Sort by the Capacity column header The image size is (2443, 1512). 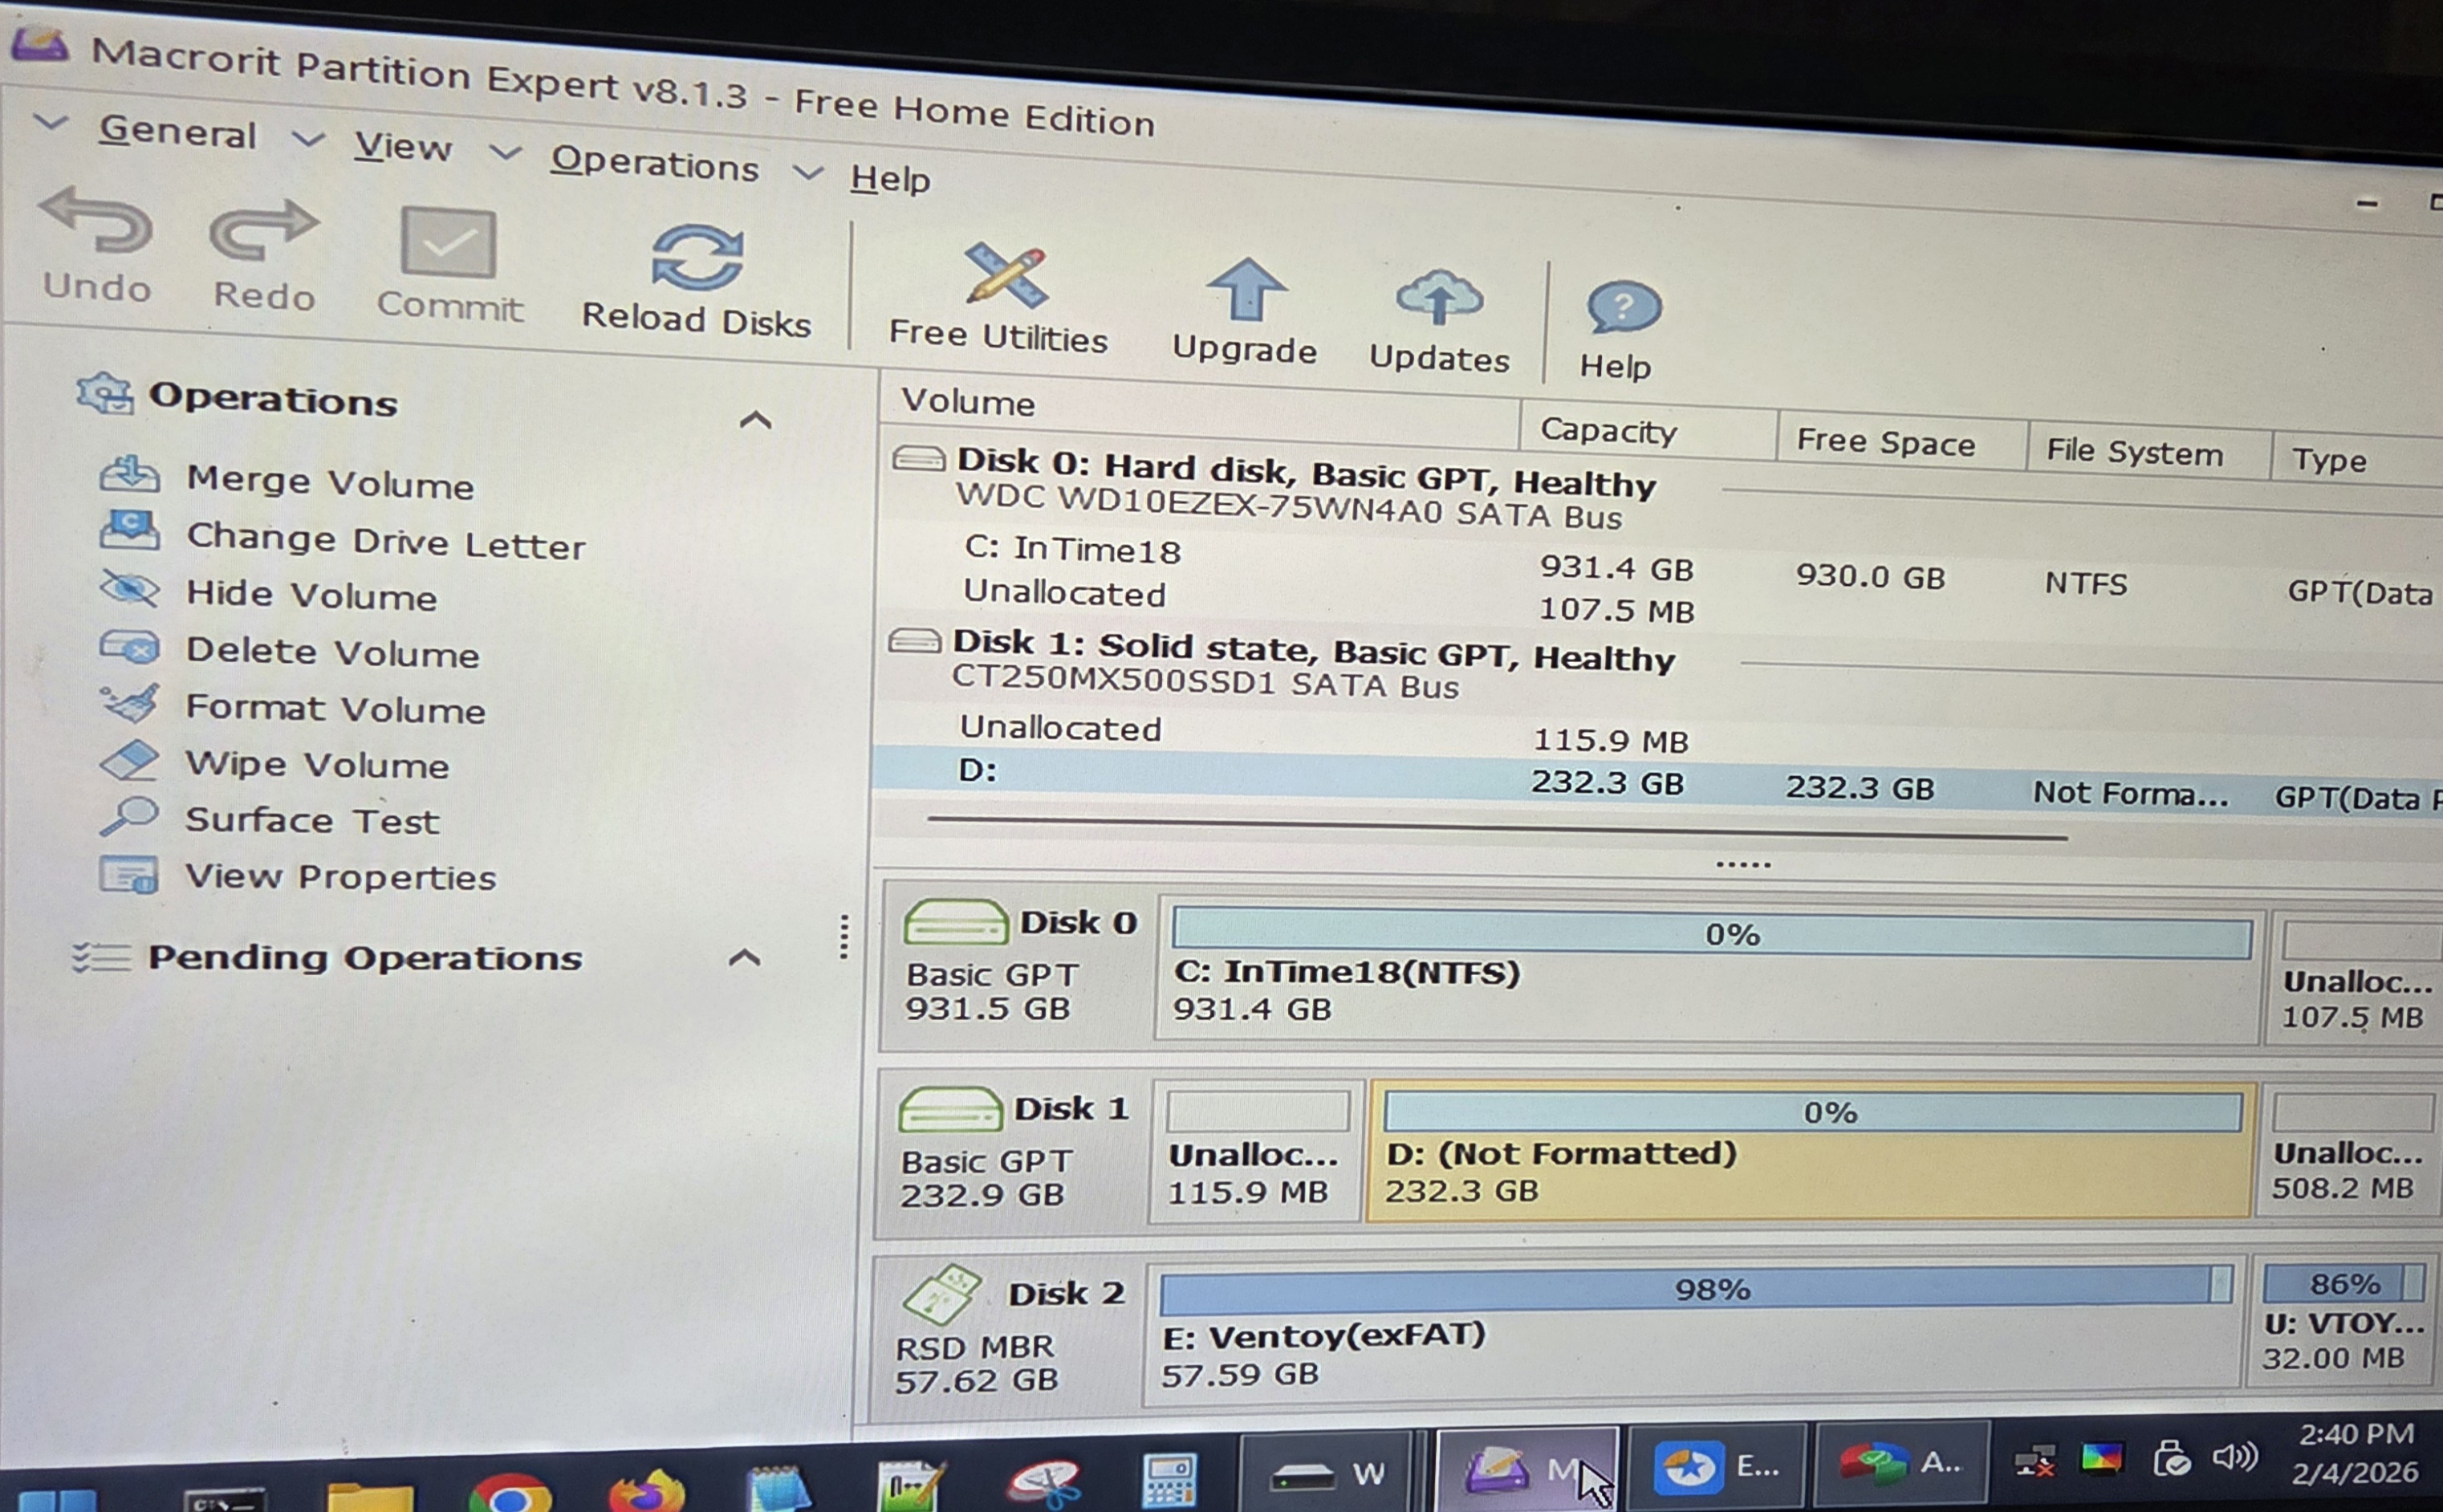(x=1608, y=430)
